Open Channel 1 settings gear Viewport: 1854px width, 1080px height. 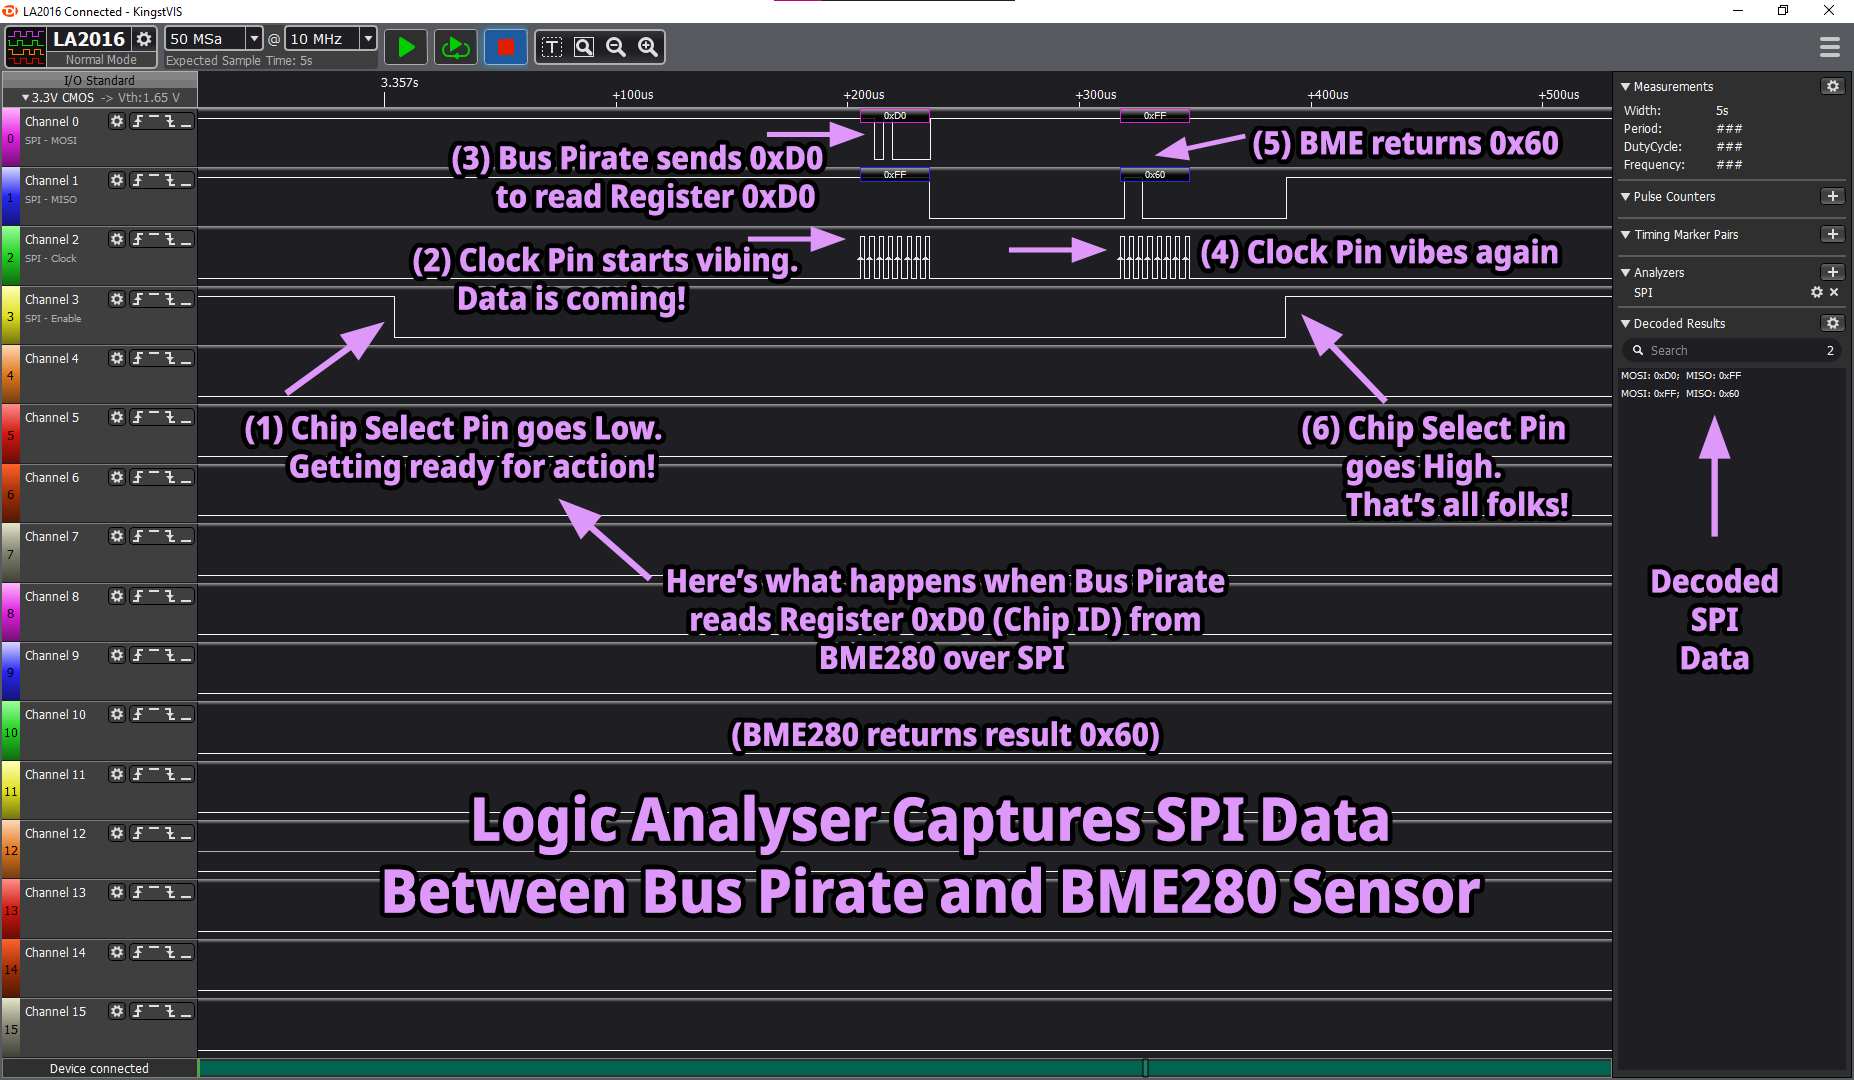click(x=117, y=180)
